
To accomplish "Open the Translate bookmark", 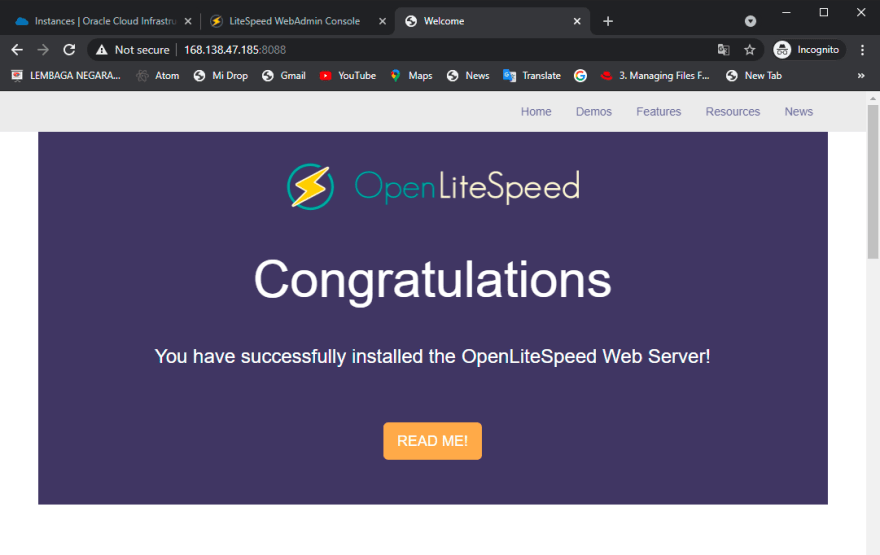I will (532, 76).
